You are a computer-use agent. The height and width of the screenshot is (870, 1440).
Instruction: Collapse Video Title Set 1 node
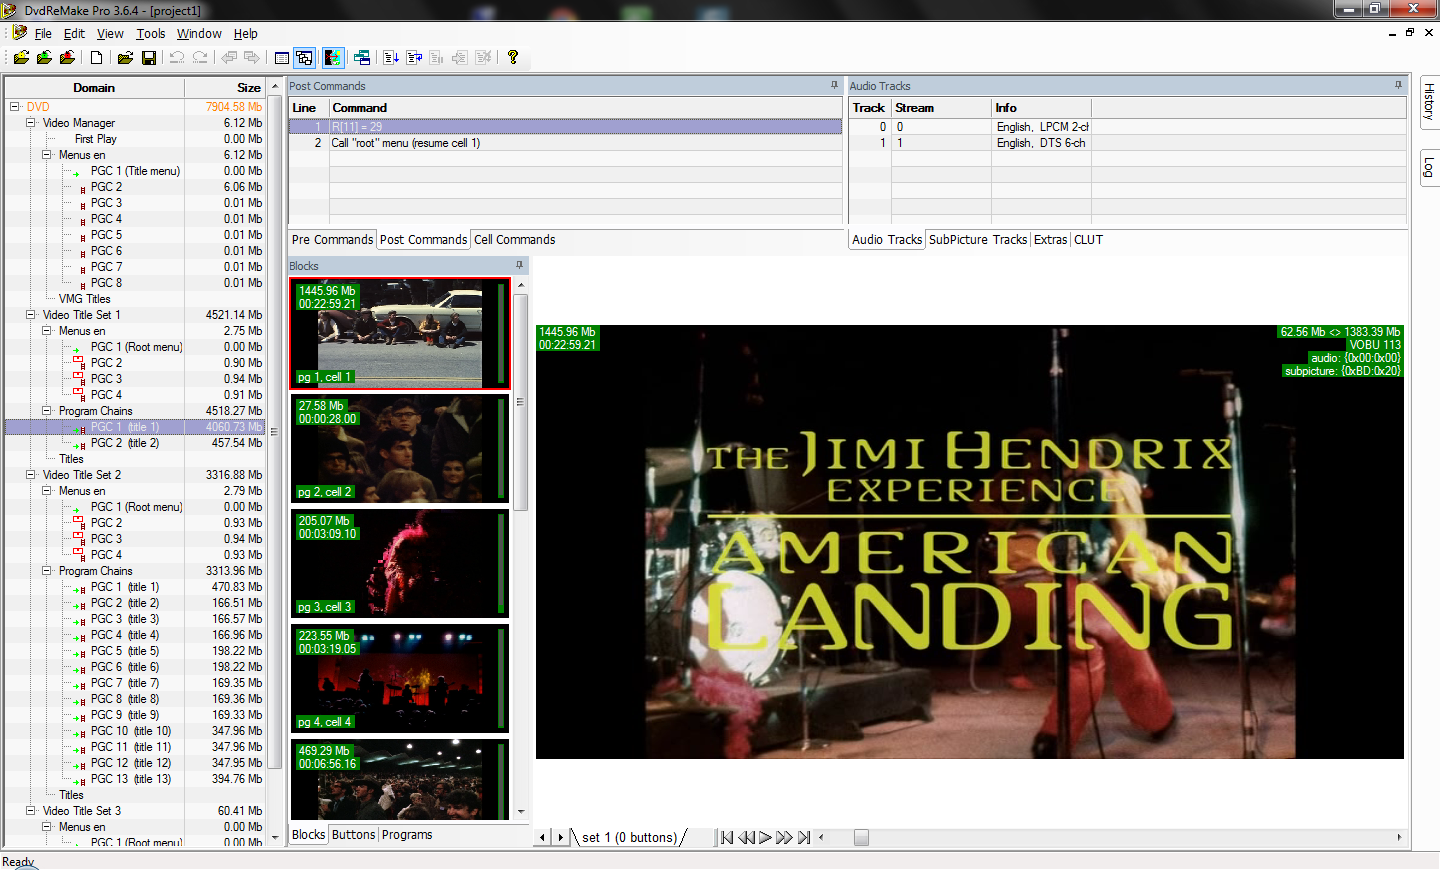(x=30, y=315)
